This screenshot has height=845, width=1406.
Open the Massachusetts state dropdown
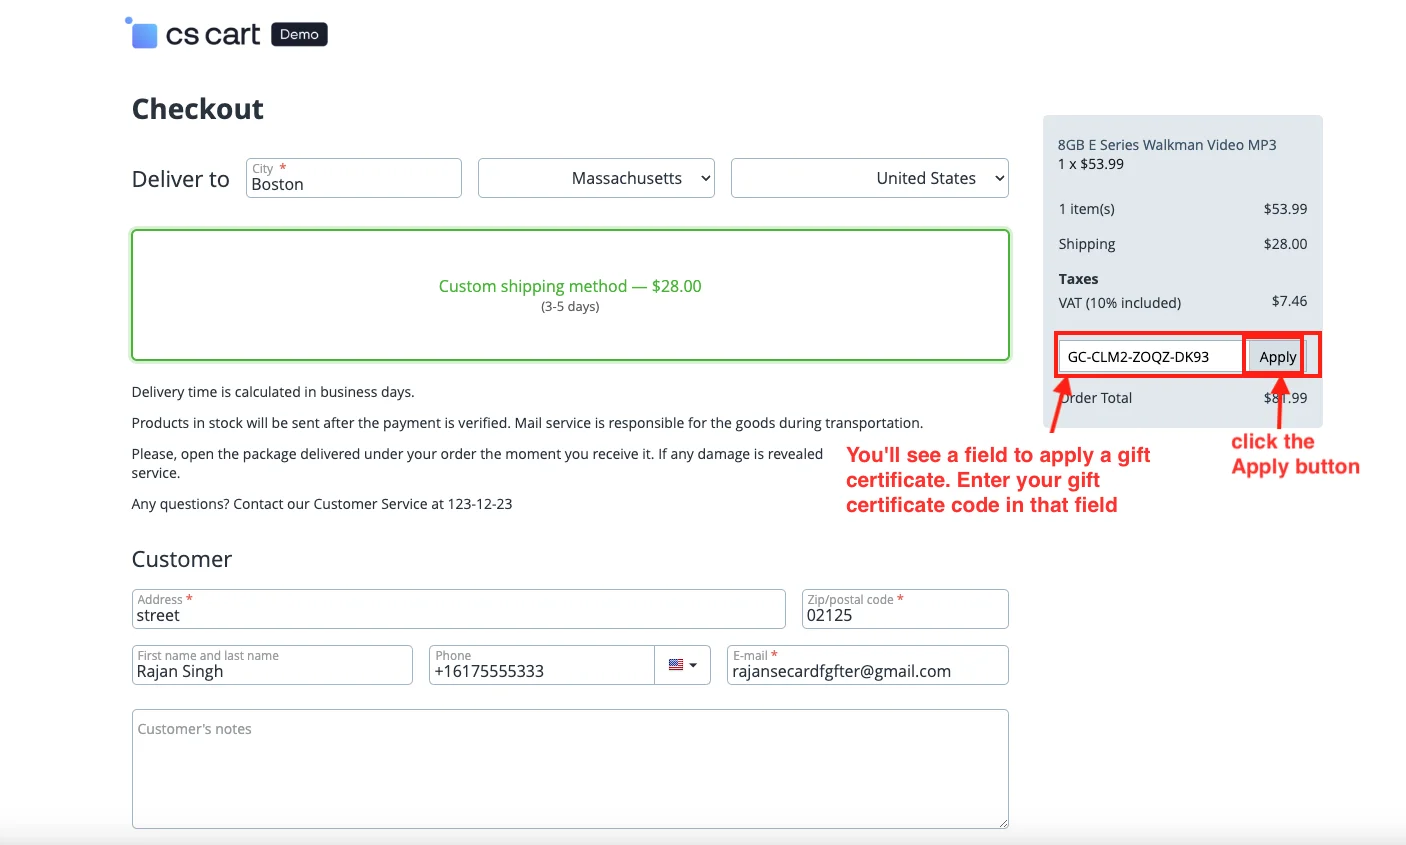(x=596, y=178)
